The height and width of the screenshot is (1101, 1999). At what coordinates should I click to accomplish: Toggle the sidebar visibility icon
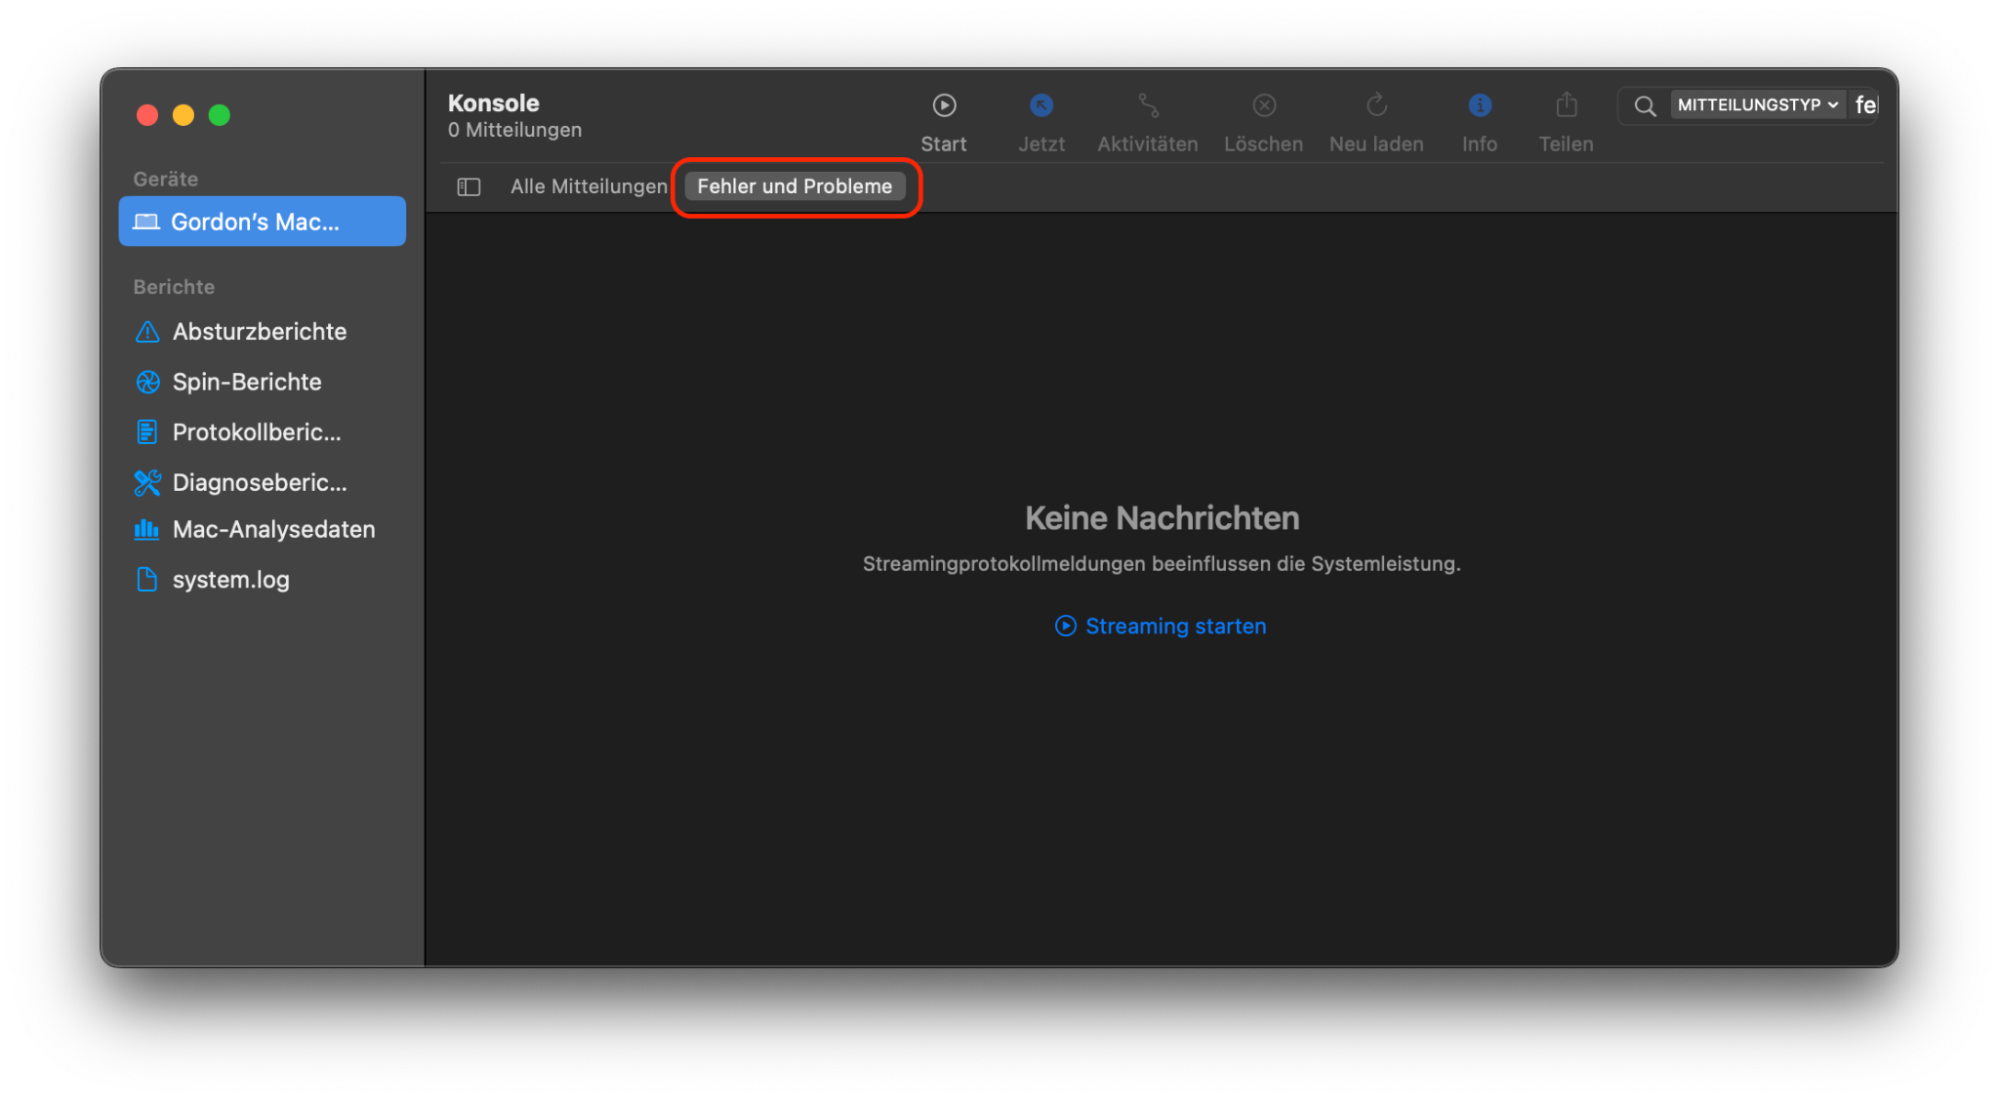tap(468, 186)
